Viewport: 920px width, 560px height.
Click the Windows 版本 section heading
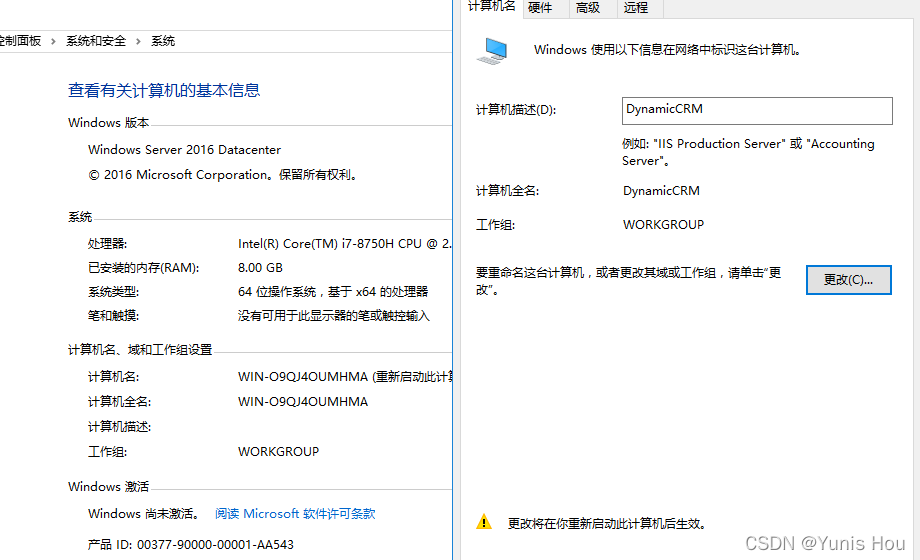[x=109, y=123]
